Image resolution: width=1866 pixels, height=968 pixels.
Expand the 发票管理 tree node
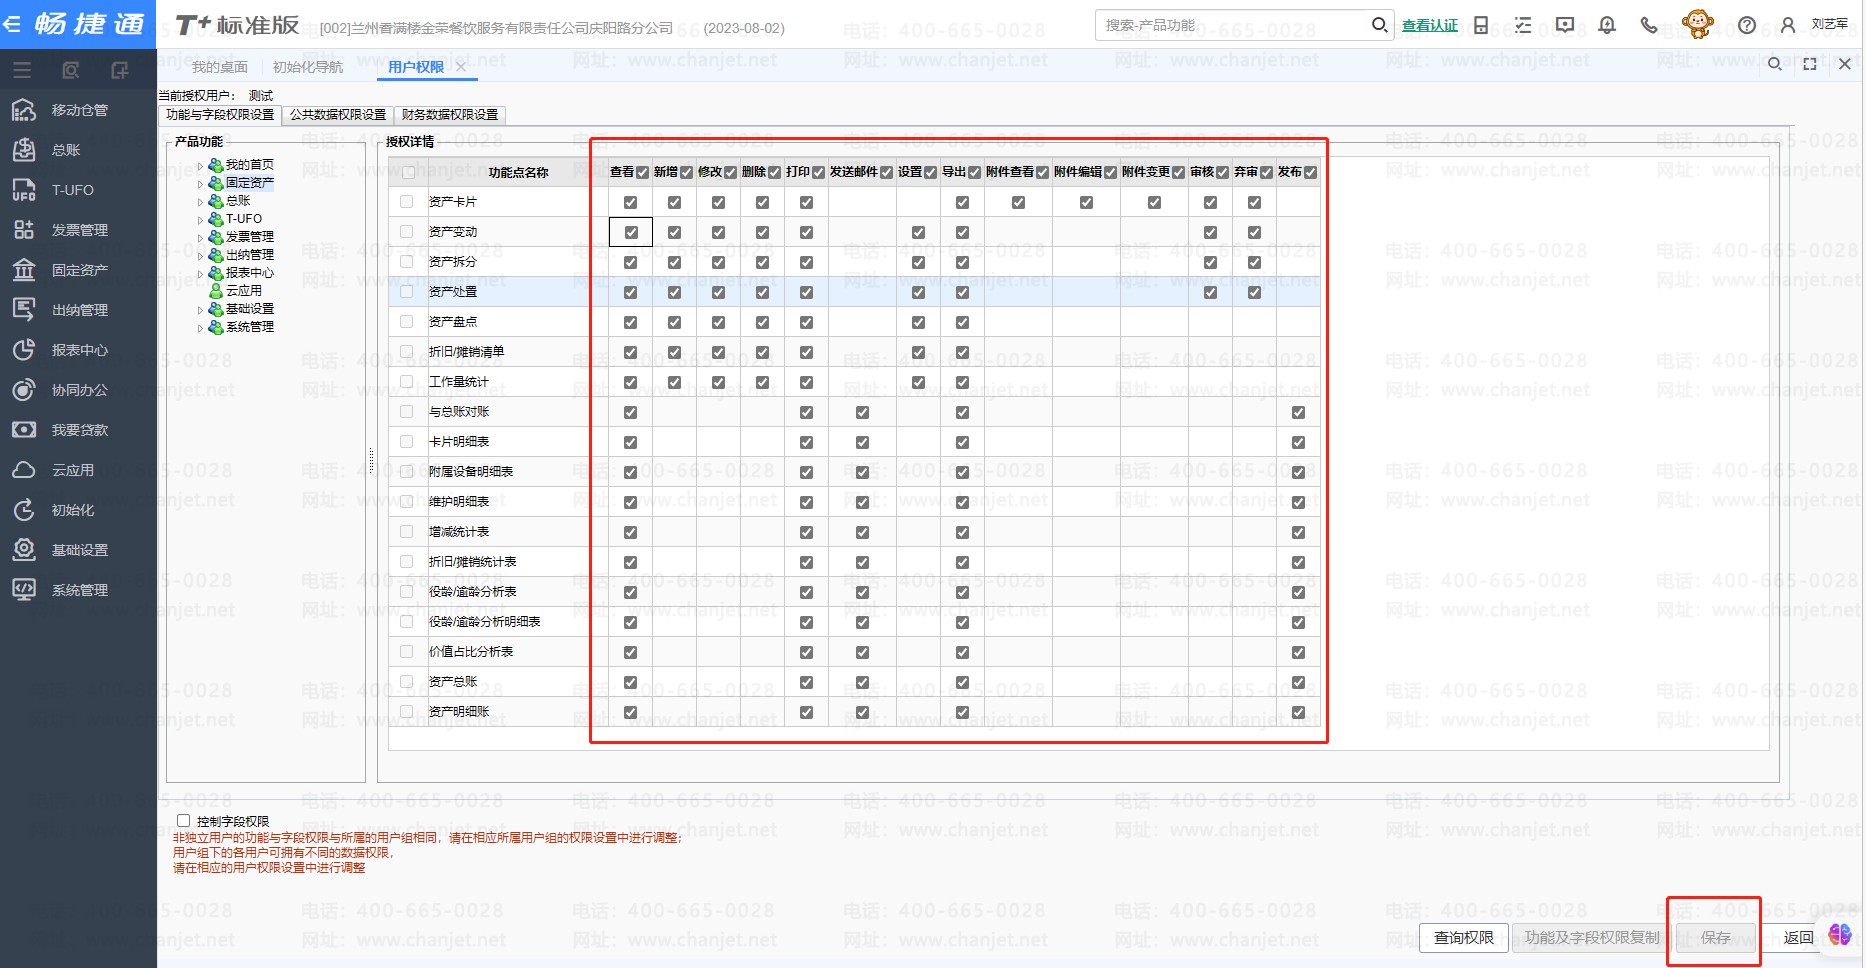click(x=201, y=238)
